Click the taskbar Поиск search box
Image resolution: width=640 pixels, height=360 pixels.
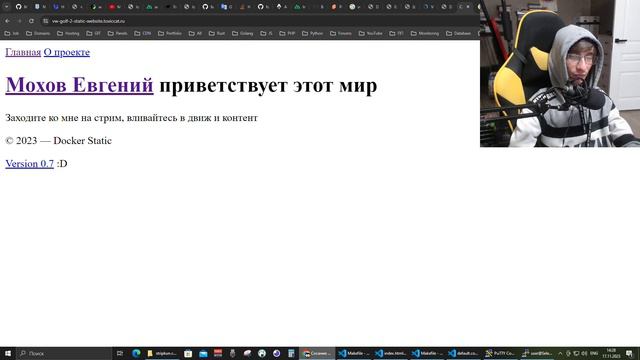coord(64,353)
